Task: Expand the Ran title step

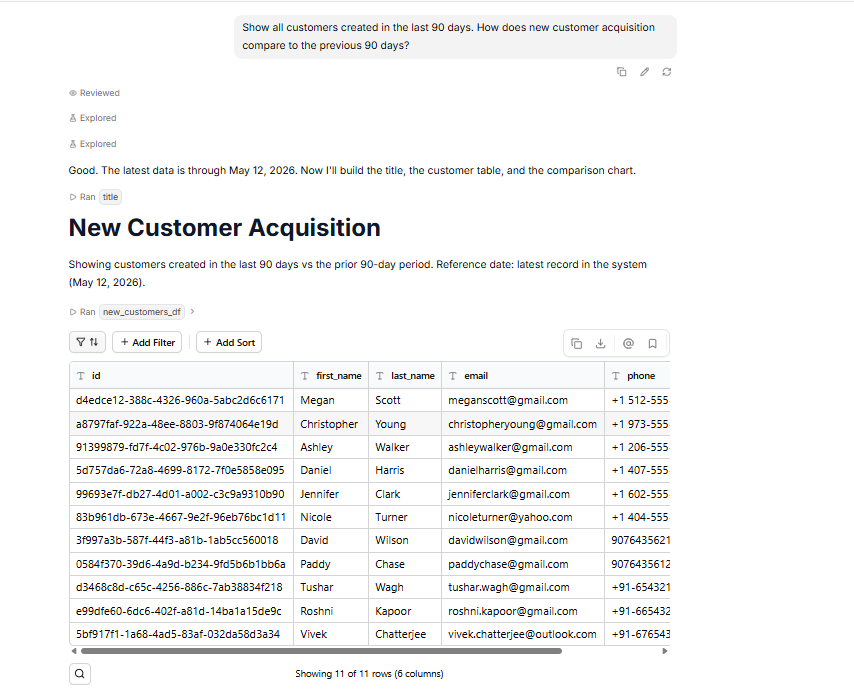Action: pos(82,197)
